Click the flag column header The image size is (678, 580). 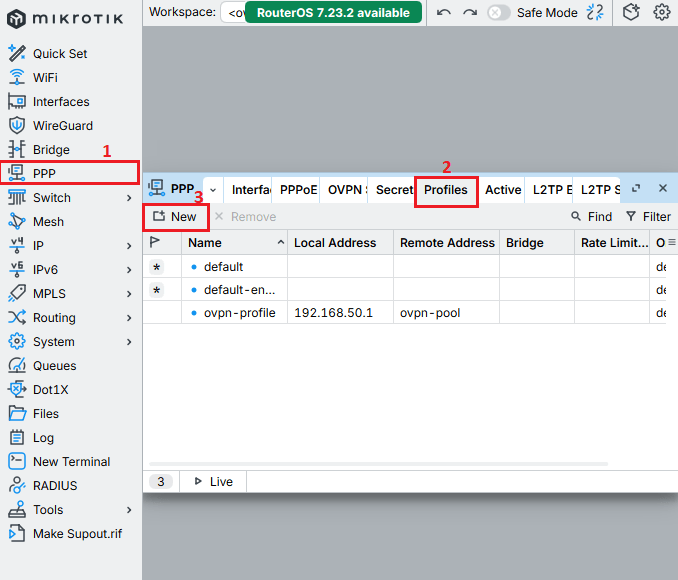coord(155,242)
